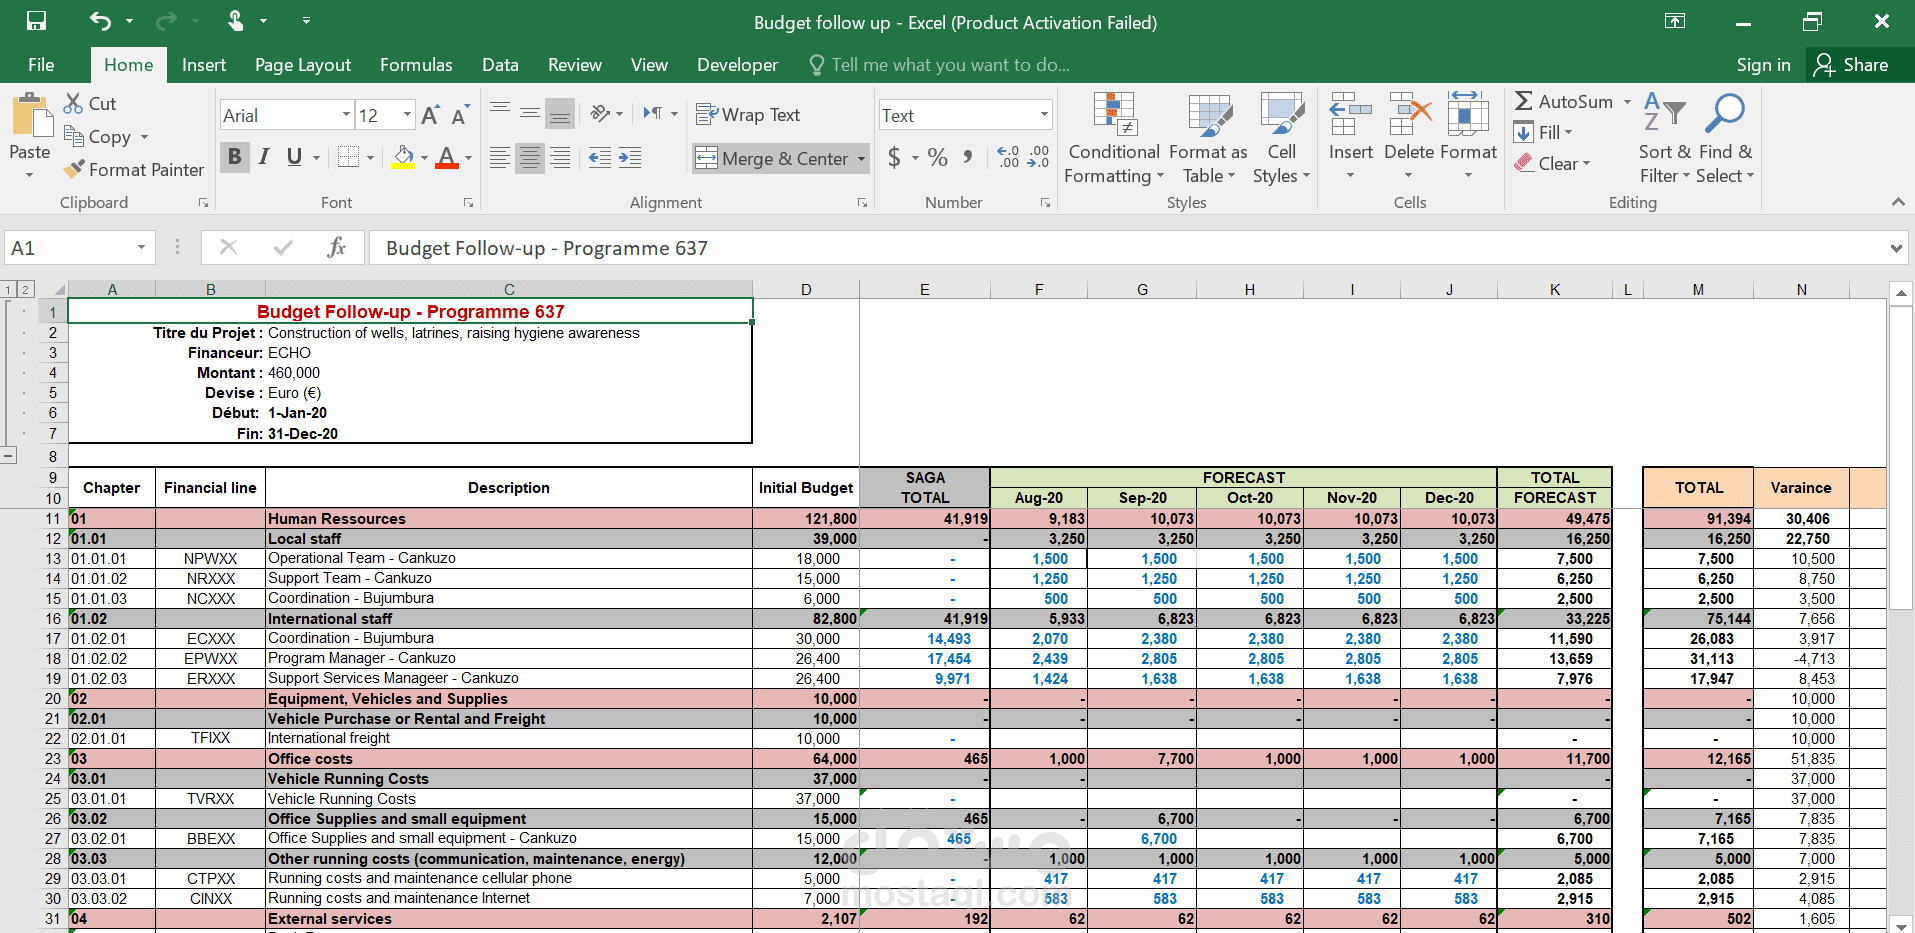Click the Insert Function fx icon
1915x933 pixels.
[337, 247]
